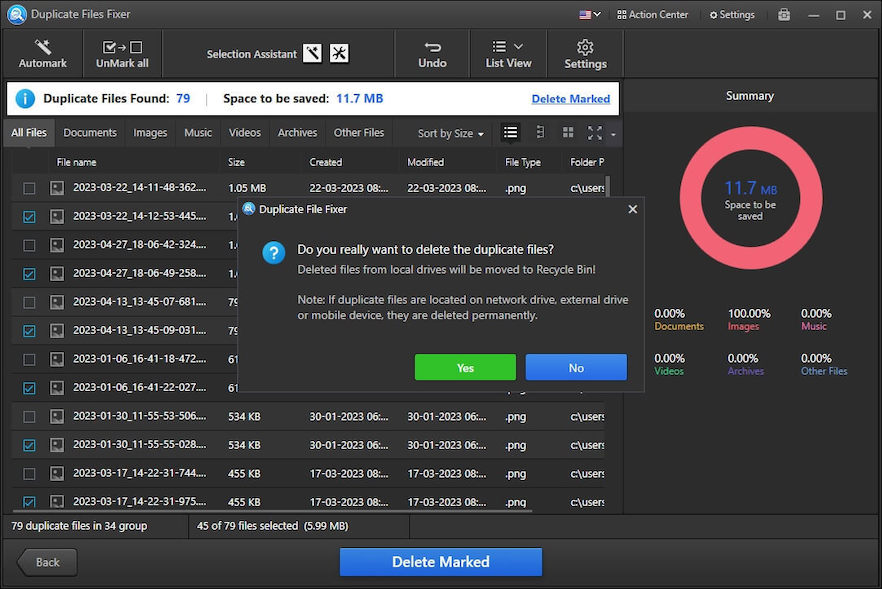Check the 2023-03-17_14-22-31-744 file checkbox

[29, 474]
